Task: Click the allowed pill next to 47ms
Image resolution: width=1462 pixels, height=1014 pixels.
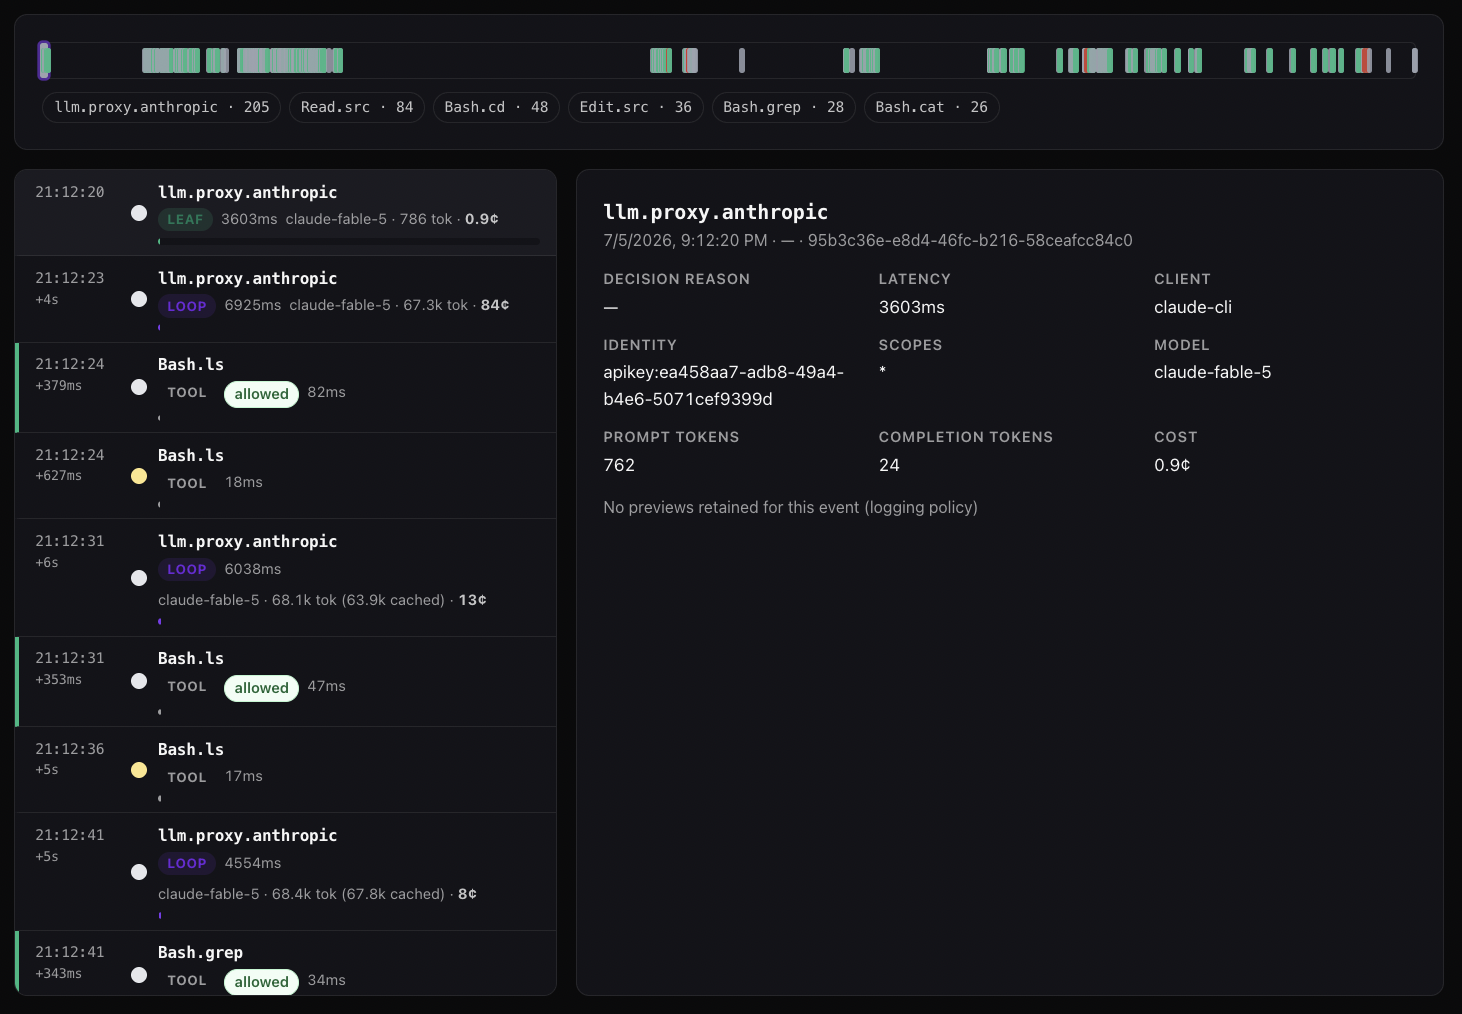Action: (x=261, y=688)
